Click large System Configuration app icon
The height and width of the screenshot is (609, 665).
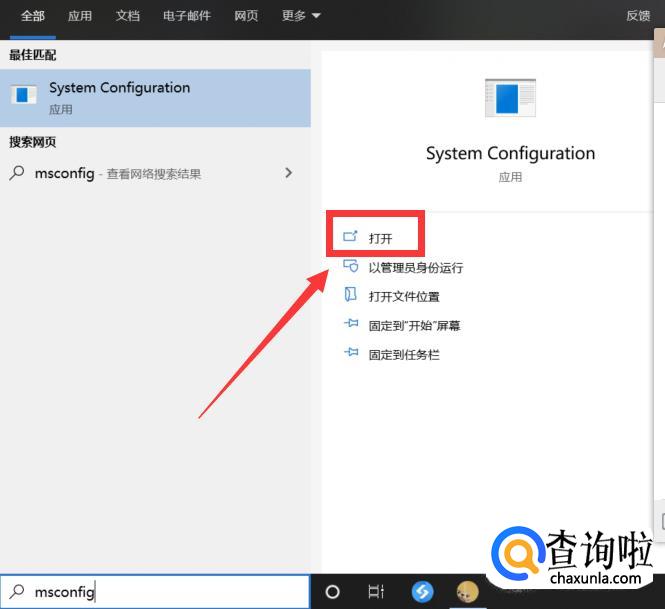[510, 98]
